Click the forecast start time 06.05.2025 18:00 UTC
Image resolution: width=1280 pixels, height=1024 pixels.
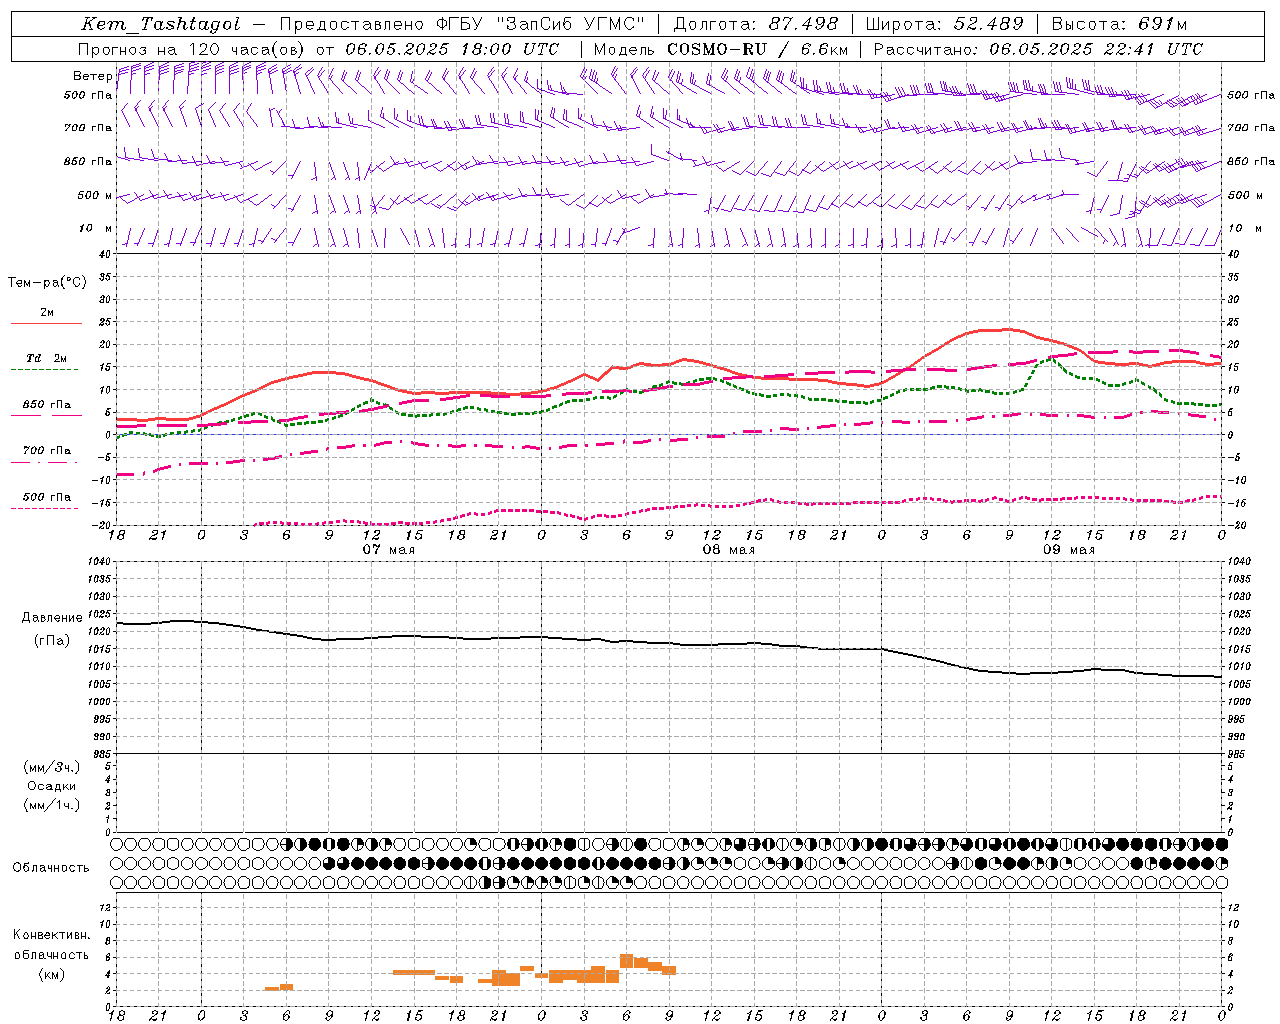452,49
